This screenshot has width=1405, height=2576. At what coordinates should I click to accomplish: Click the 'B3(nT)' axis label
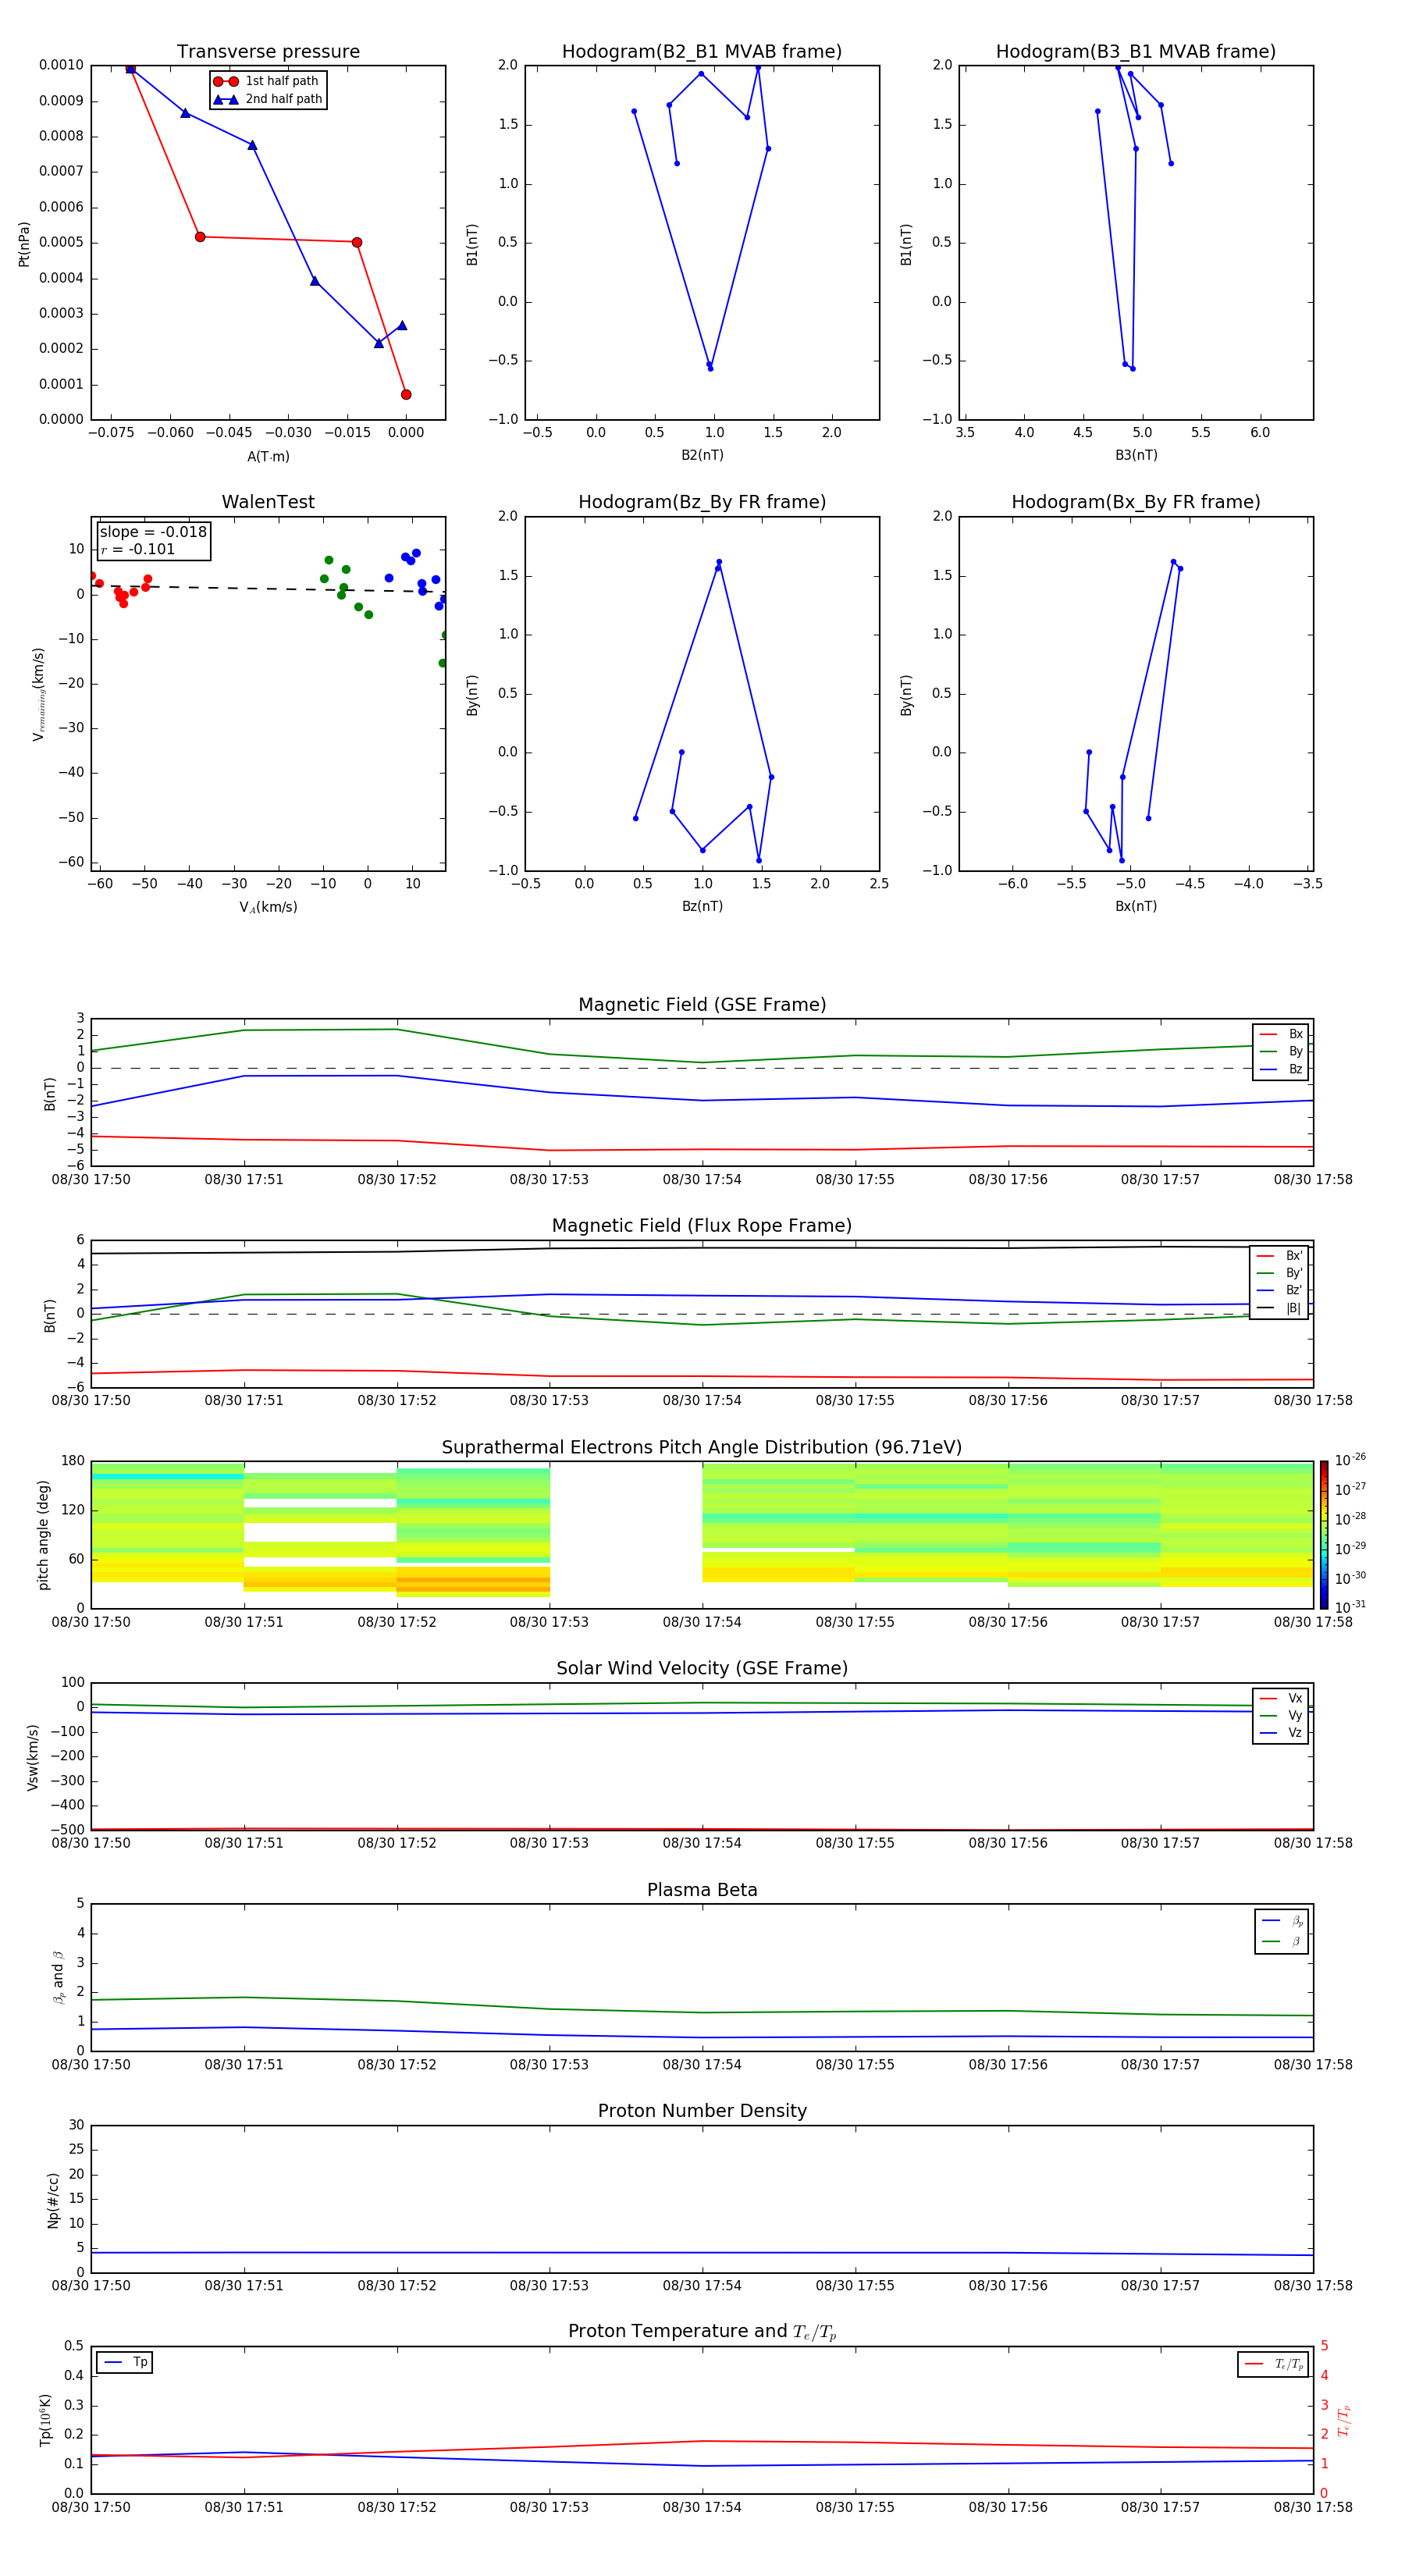1136,455
